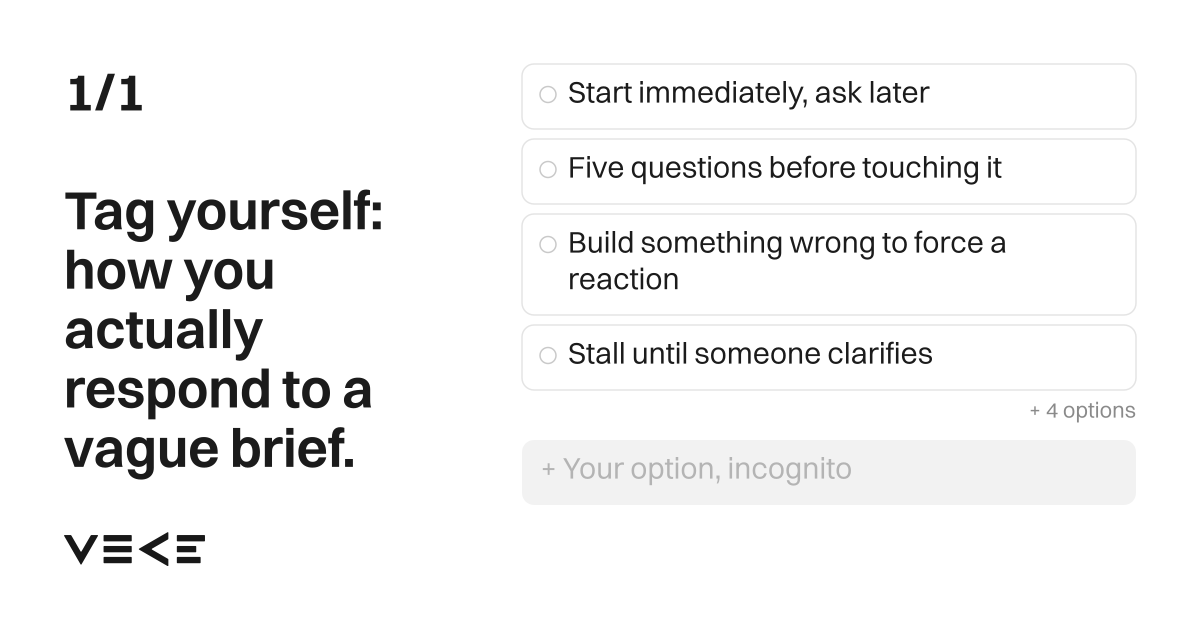Click the 'Five questions before touching it' label
This screenshot has width=1200, height=630.
click(784, 168)
